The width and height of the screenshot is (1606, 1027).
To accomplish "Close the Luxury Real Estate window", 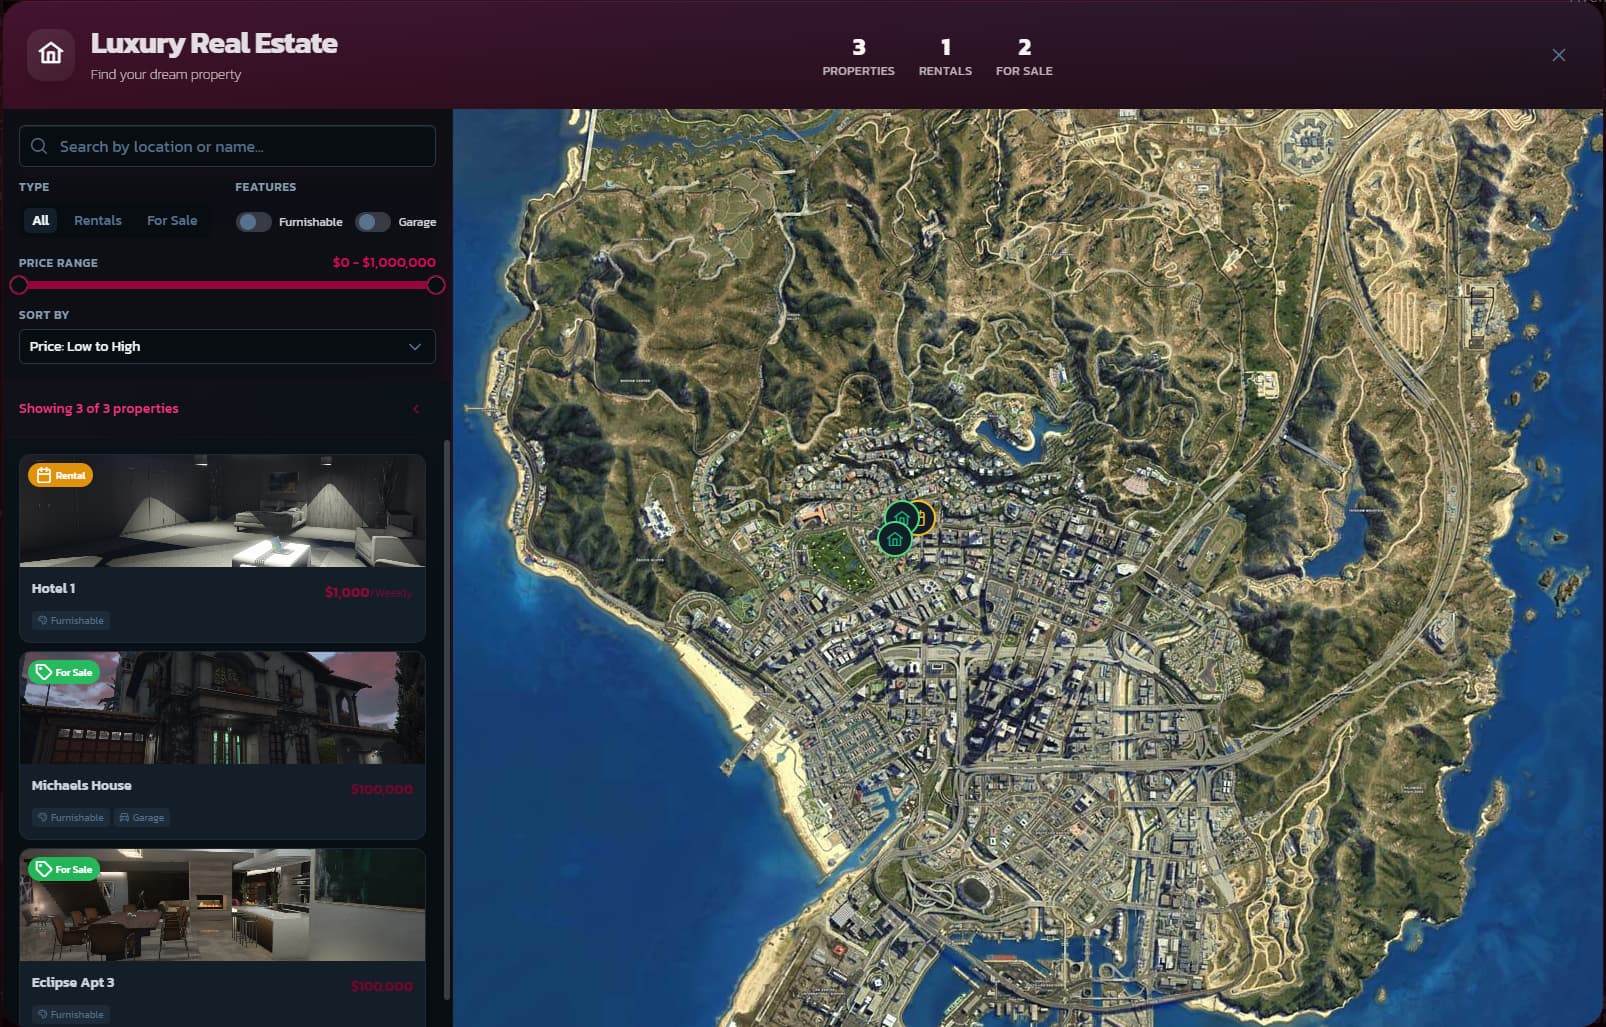I will pyautogui.click(x=1558, y=55).
